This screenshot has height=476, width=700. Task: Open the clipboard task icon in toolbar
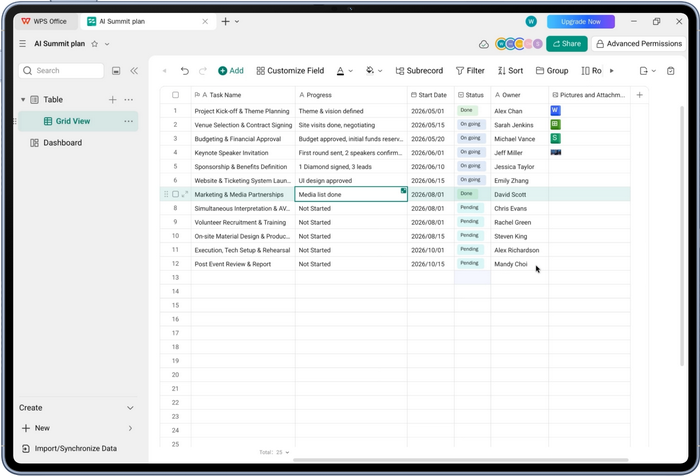click(x=671, y=71)
